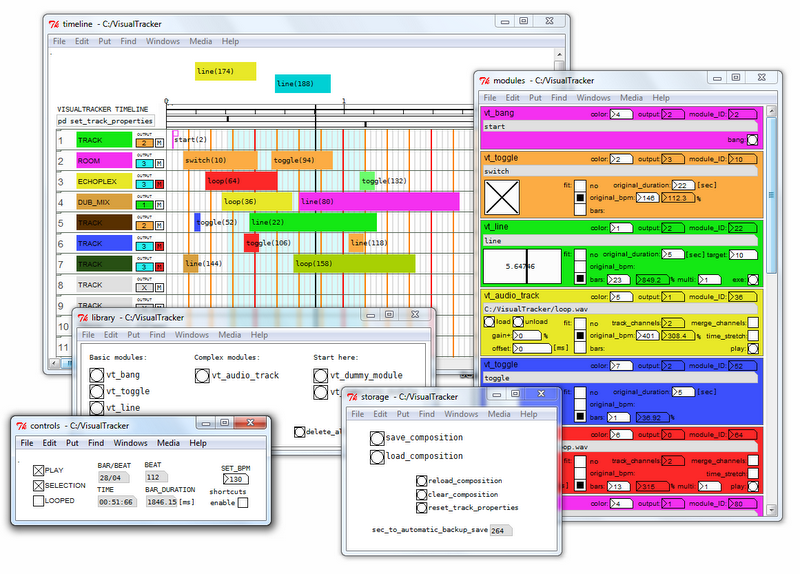The width and height of the screenshot is (800, 574).
Task: Select the magenta line(80) block
Action: 379,202
